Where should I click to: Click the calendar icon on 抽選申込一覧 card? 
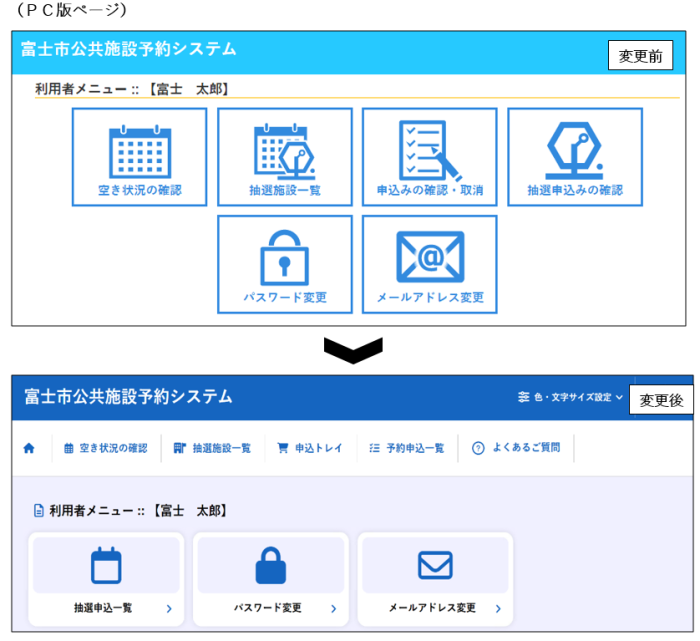pyautogui.click(x=106, y=565)
